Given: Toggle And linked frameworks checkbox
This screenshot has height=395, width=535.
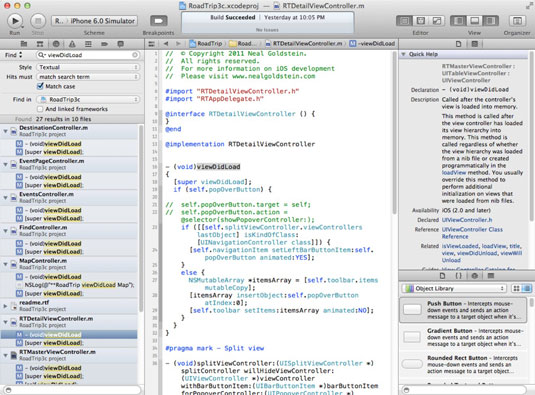Looking at the screenshot, I should tap(40, 109).
